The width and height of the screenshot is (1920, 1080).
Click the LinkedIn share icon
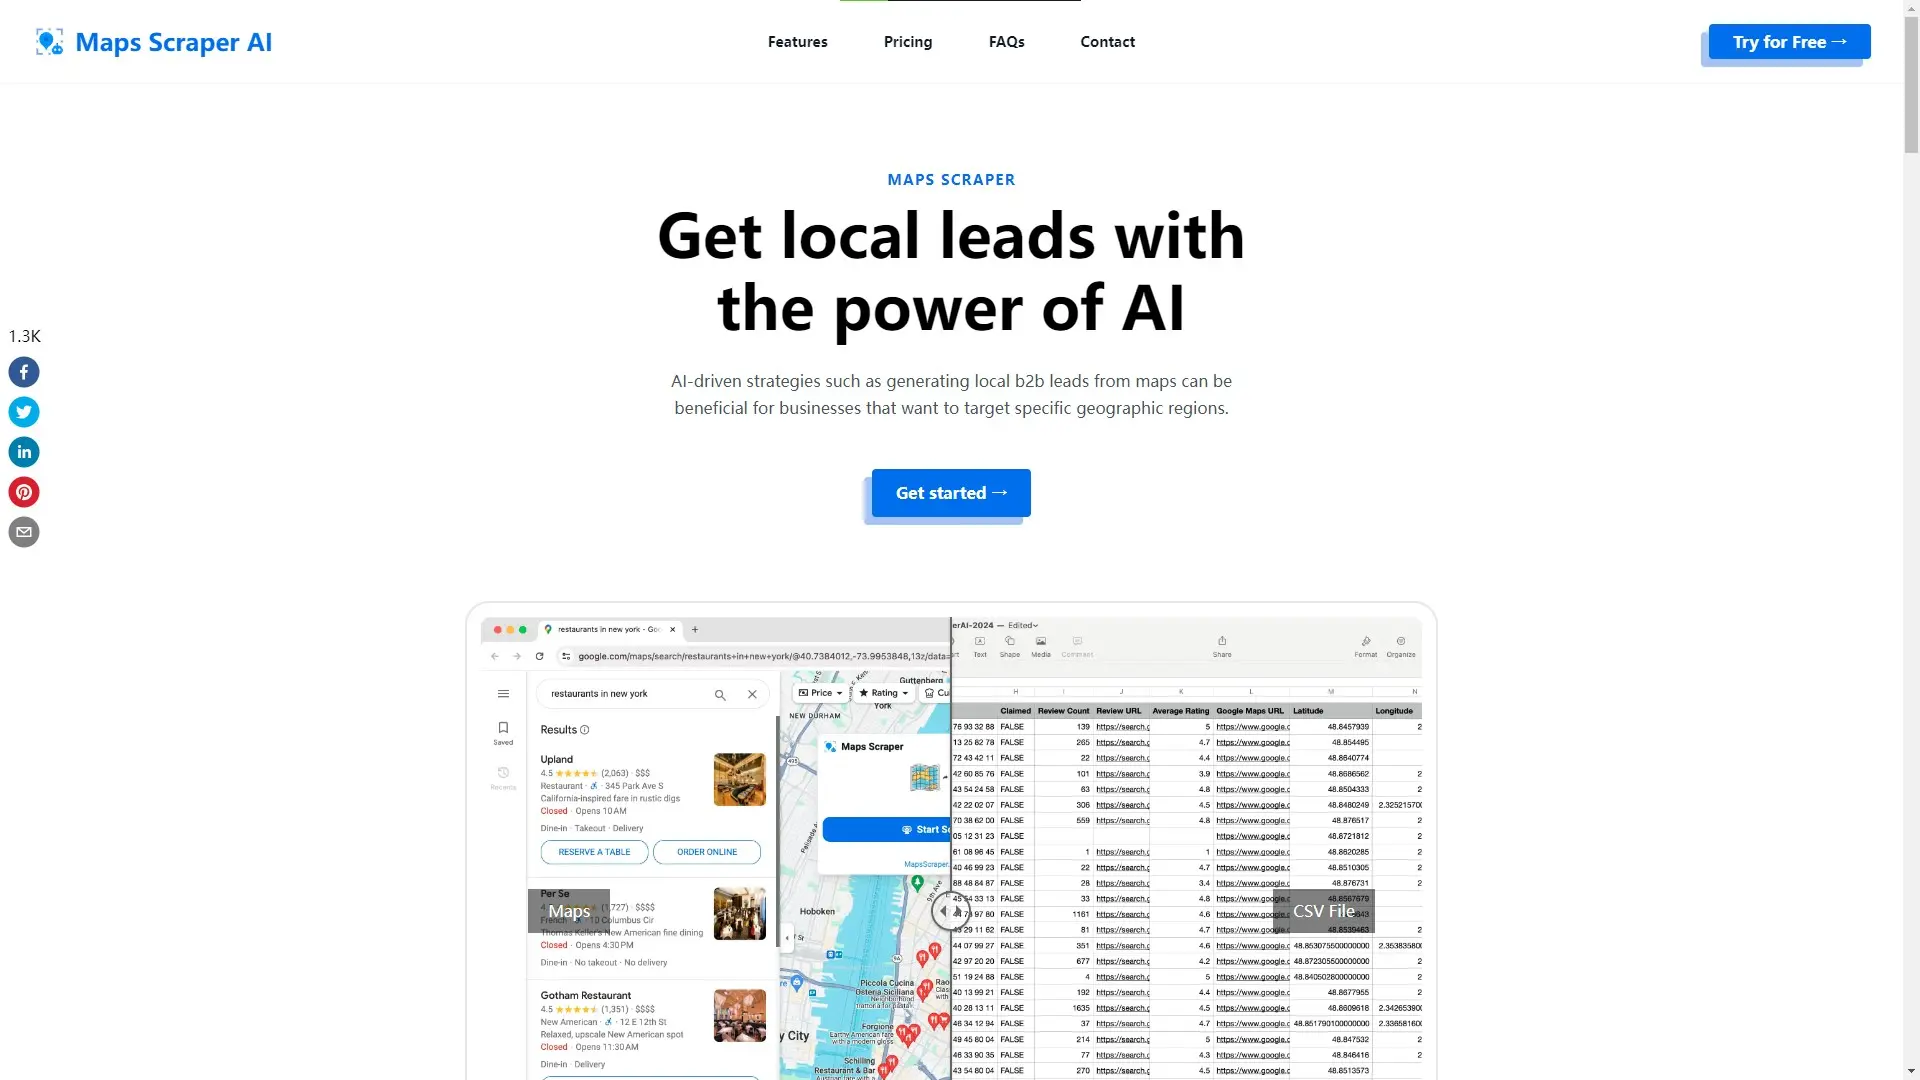coord(24,451)
